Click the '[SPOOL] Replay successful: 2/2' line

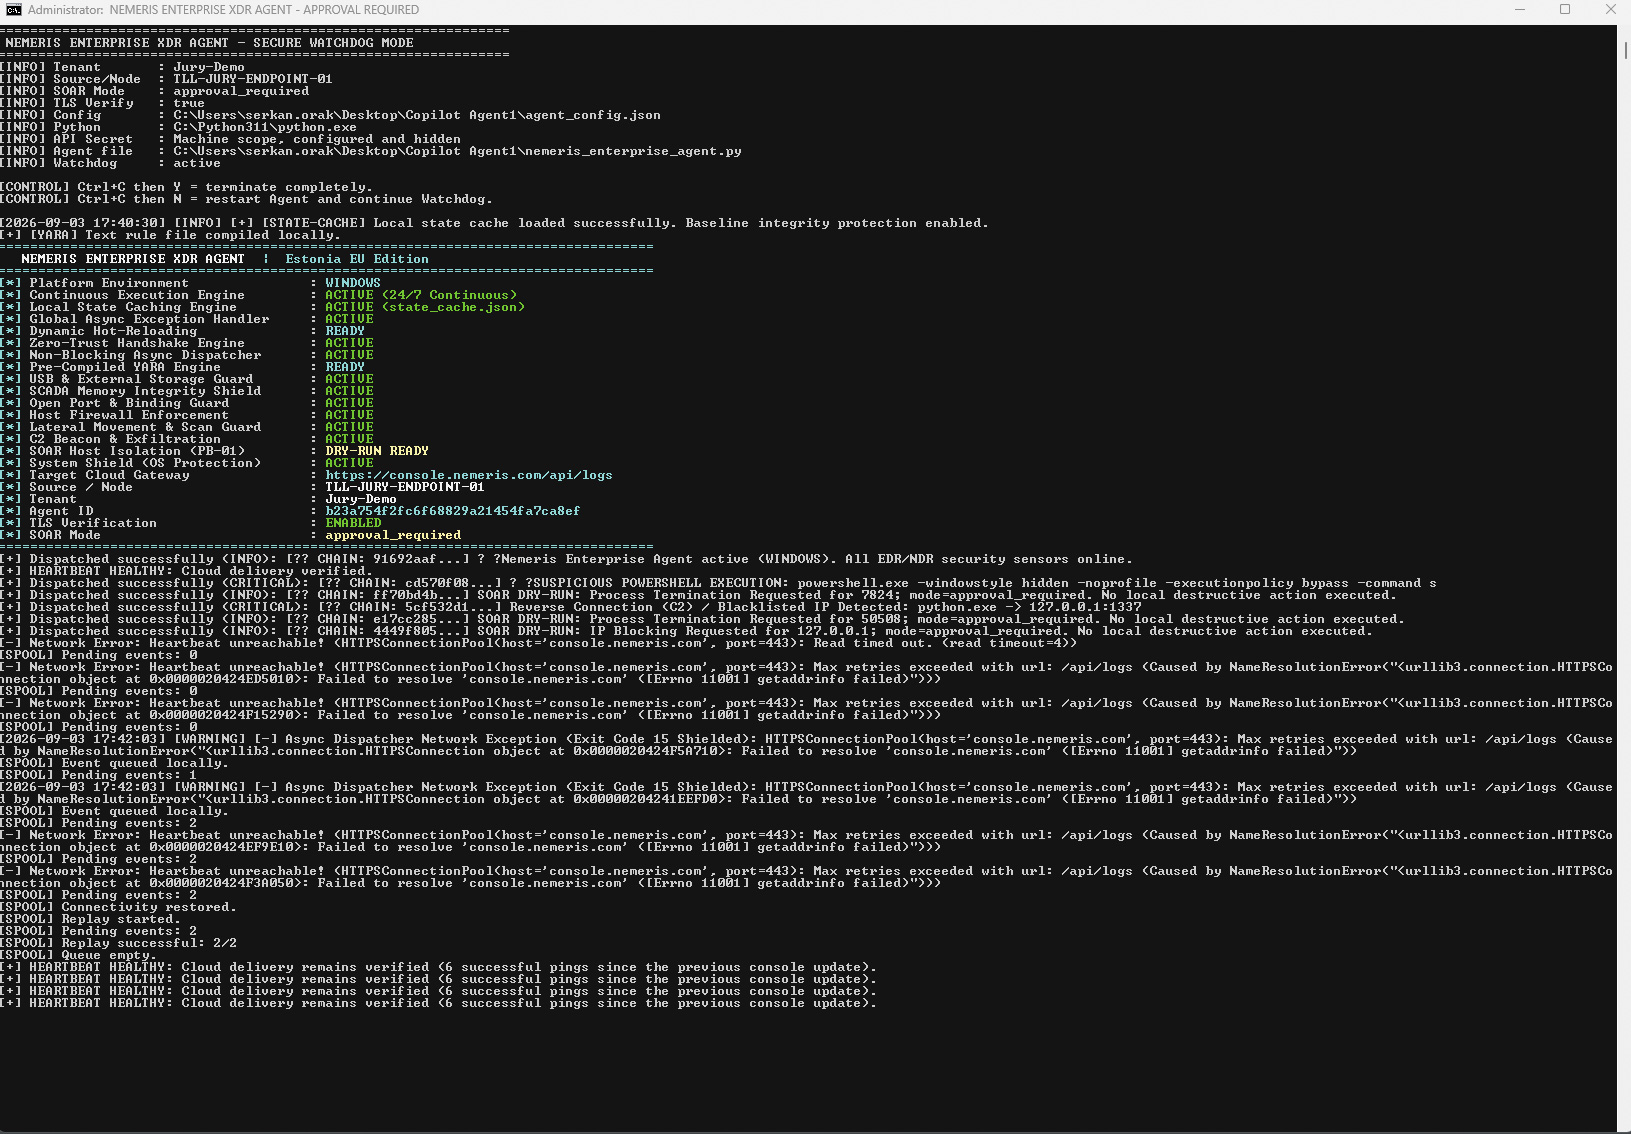pos(118,943)
